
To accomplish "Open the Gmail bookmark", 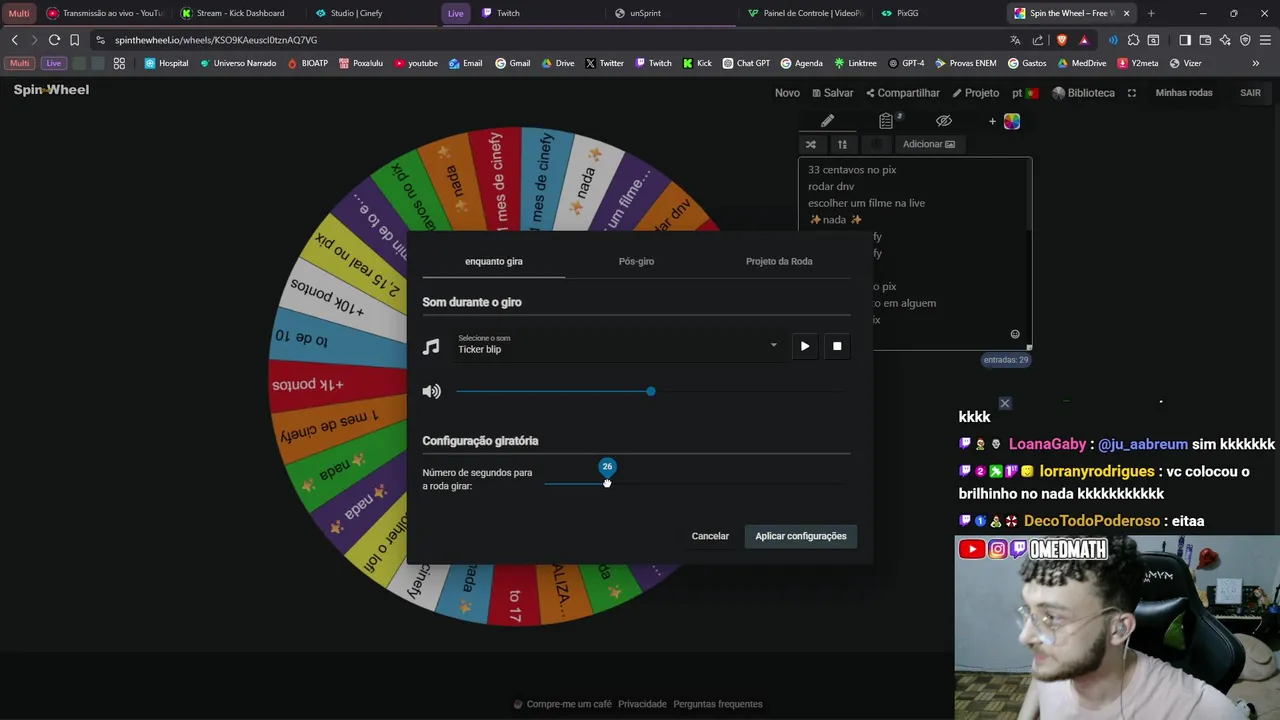I will pos(513,63).
